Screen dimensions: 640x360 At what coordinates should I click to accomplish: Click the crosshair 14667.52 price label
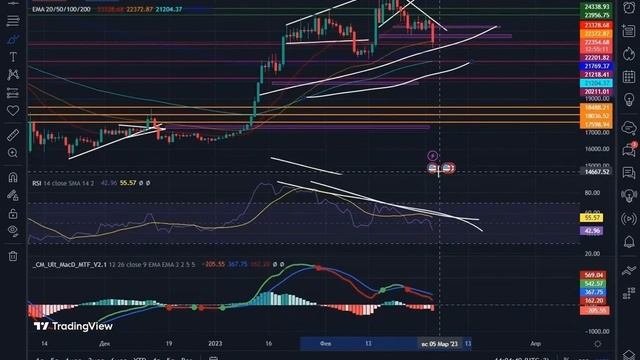596,172
